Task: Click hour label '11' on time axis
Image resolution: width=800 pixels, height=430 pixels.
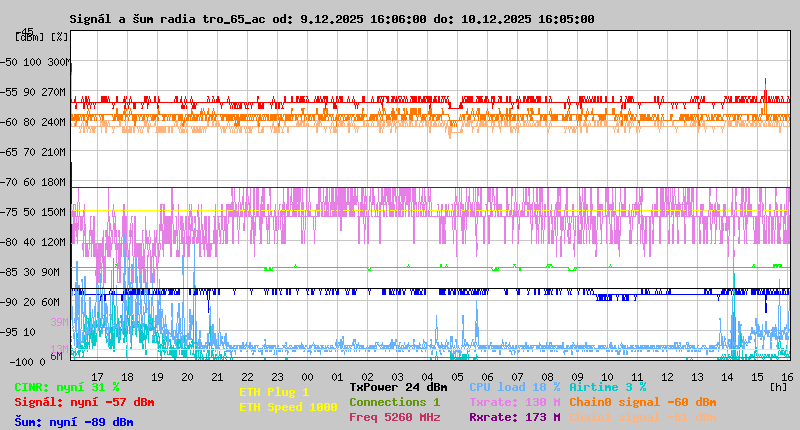Action: click(637, 377)
